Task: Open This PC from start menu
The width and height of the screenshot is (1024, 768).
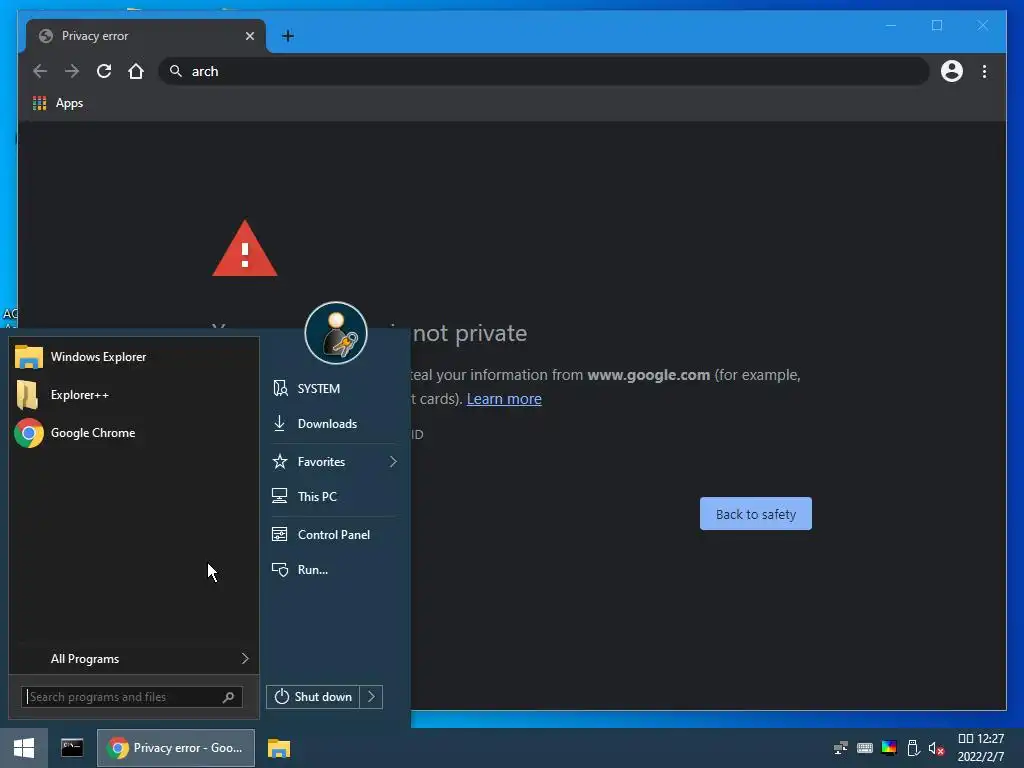Action: (334, 497)
